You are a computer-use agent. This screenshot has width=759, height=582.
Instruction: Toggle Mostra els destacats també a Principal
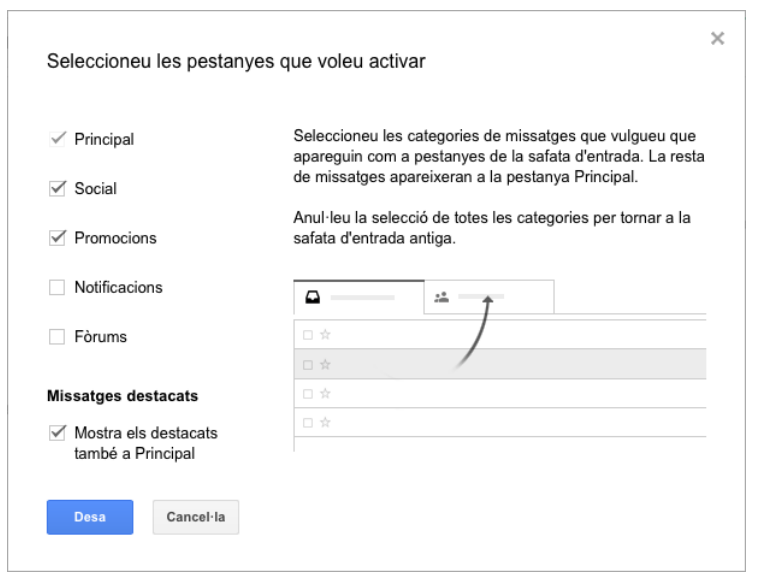pyautogui.click(x=57, y=432)
